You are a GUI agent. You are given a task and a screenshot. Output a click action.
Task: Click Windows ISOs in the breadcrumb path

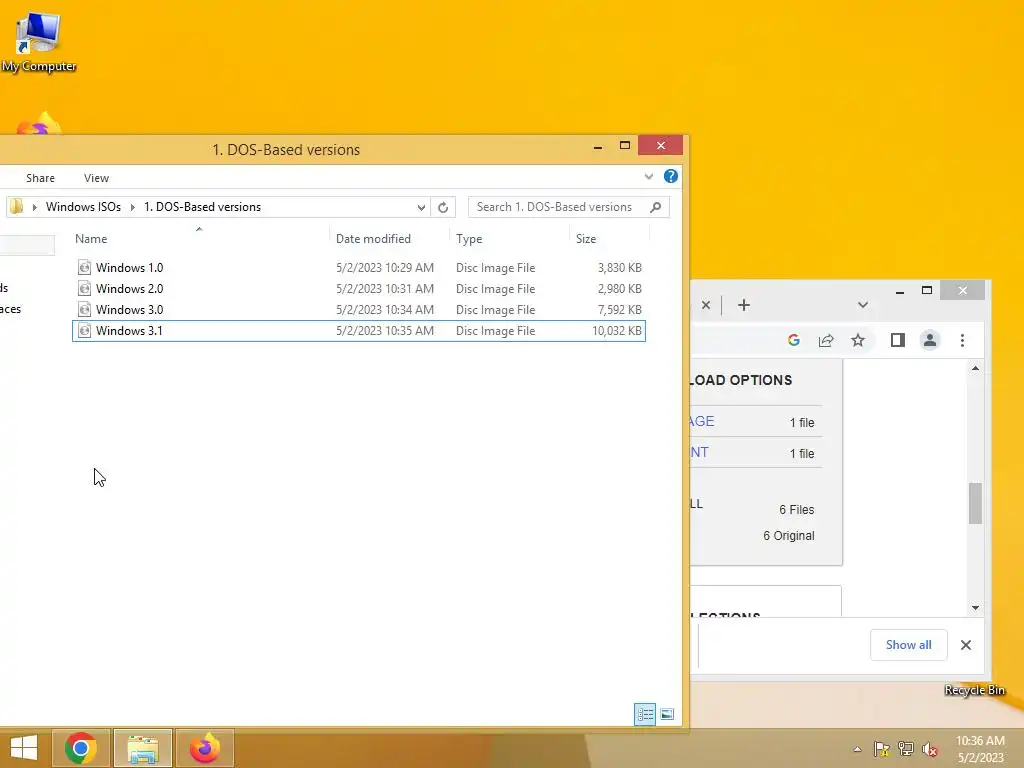coord(83,207)
